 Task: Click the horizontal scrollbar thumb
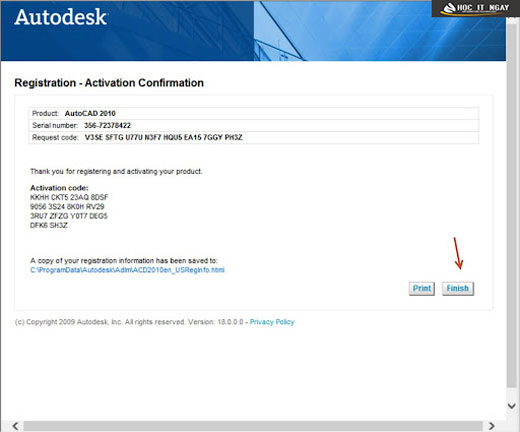click(x=253, y=426)
